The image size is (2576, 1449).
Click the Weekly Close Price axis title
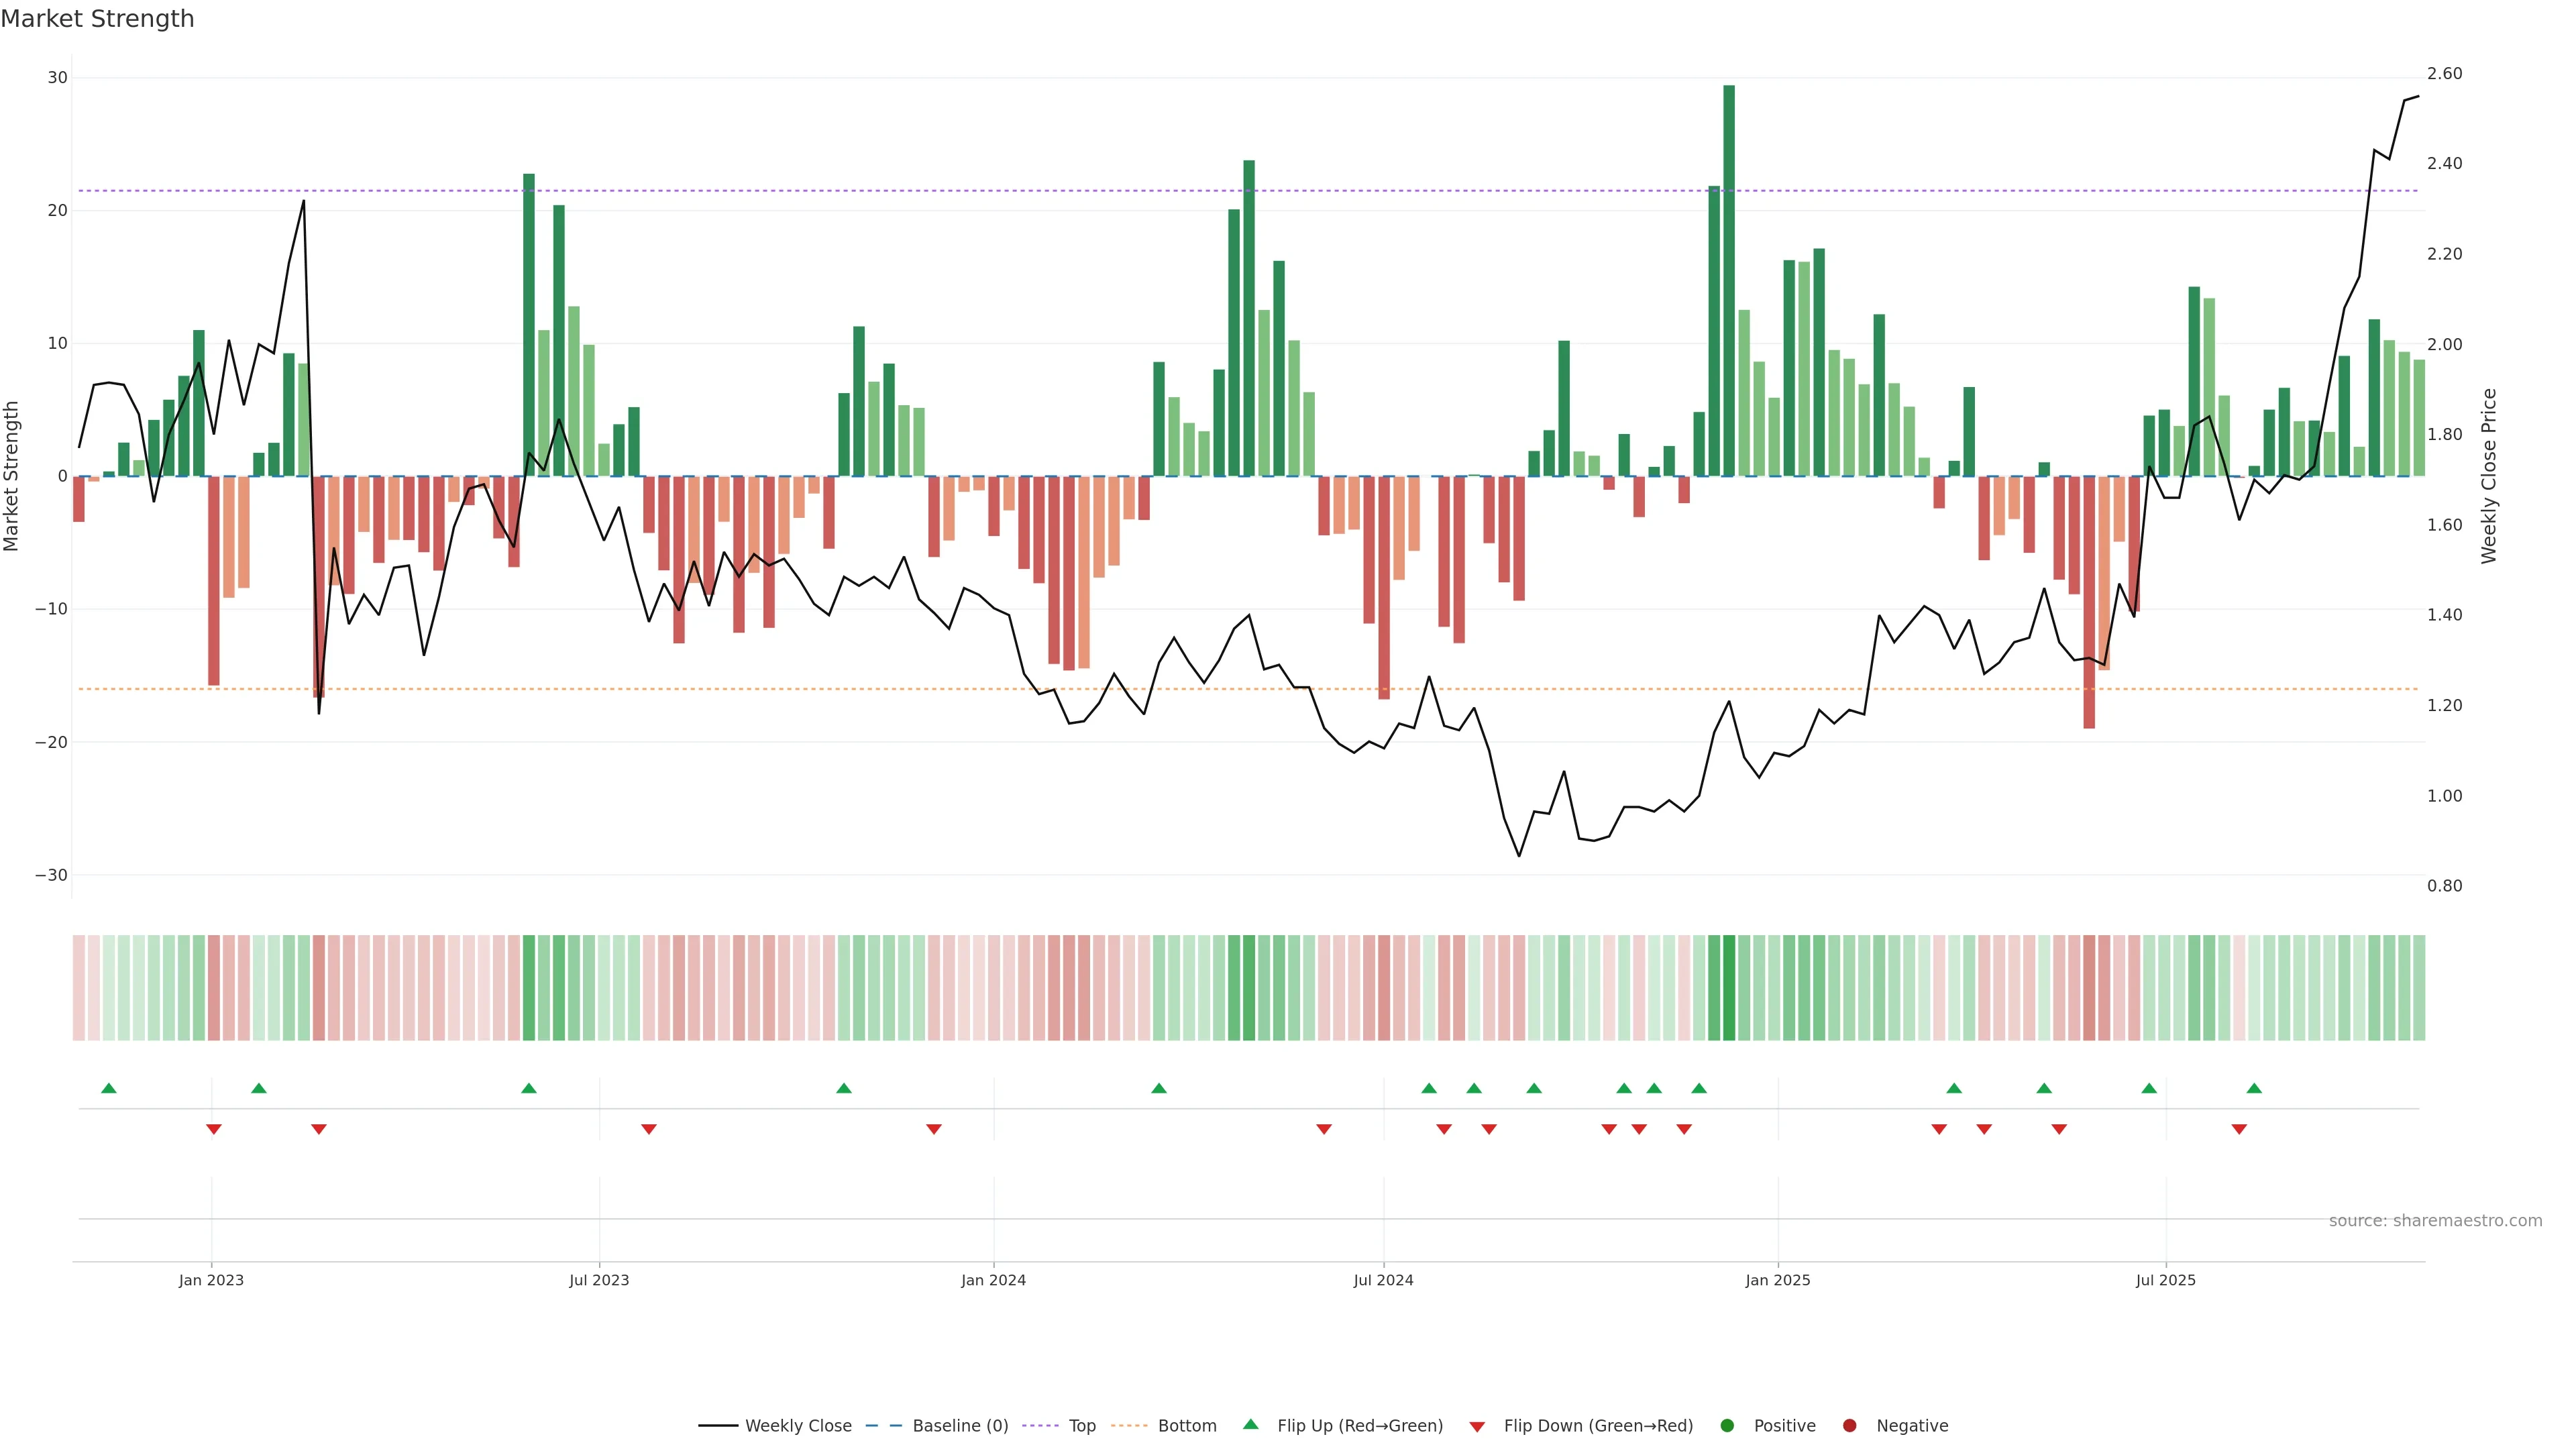(x=2489, y=476)
